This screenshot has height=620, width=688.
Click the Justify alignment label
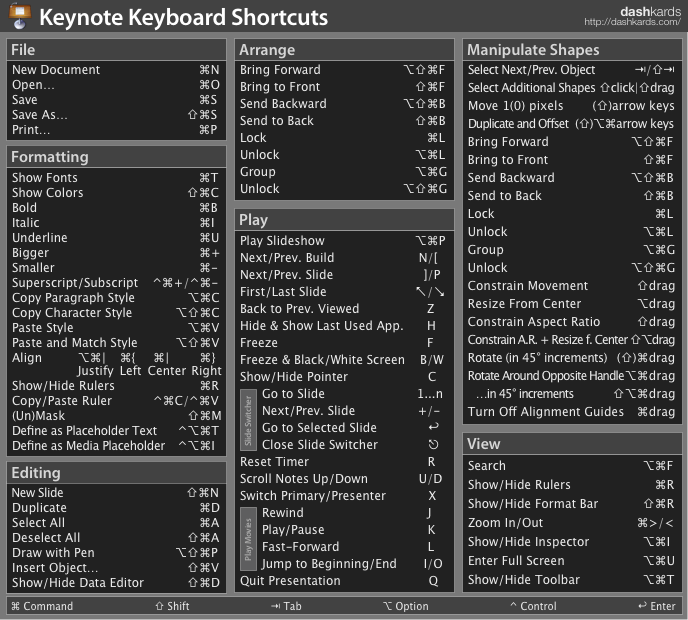pos(95,371)
